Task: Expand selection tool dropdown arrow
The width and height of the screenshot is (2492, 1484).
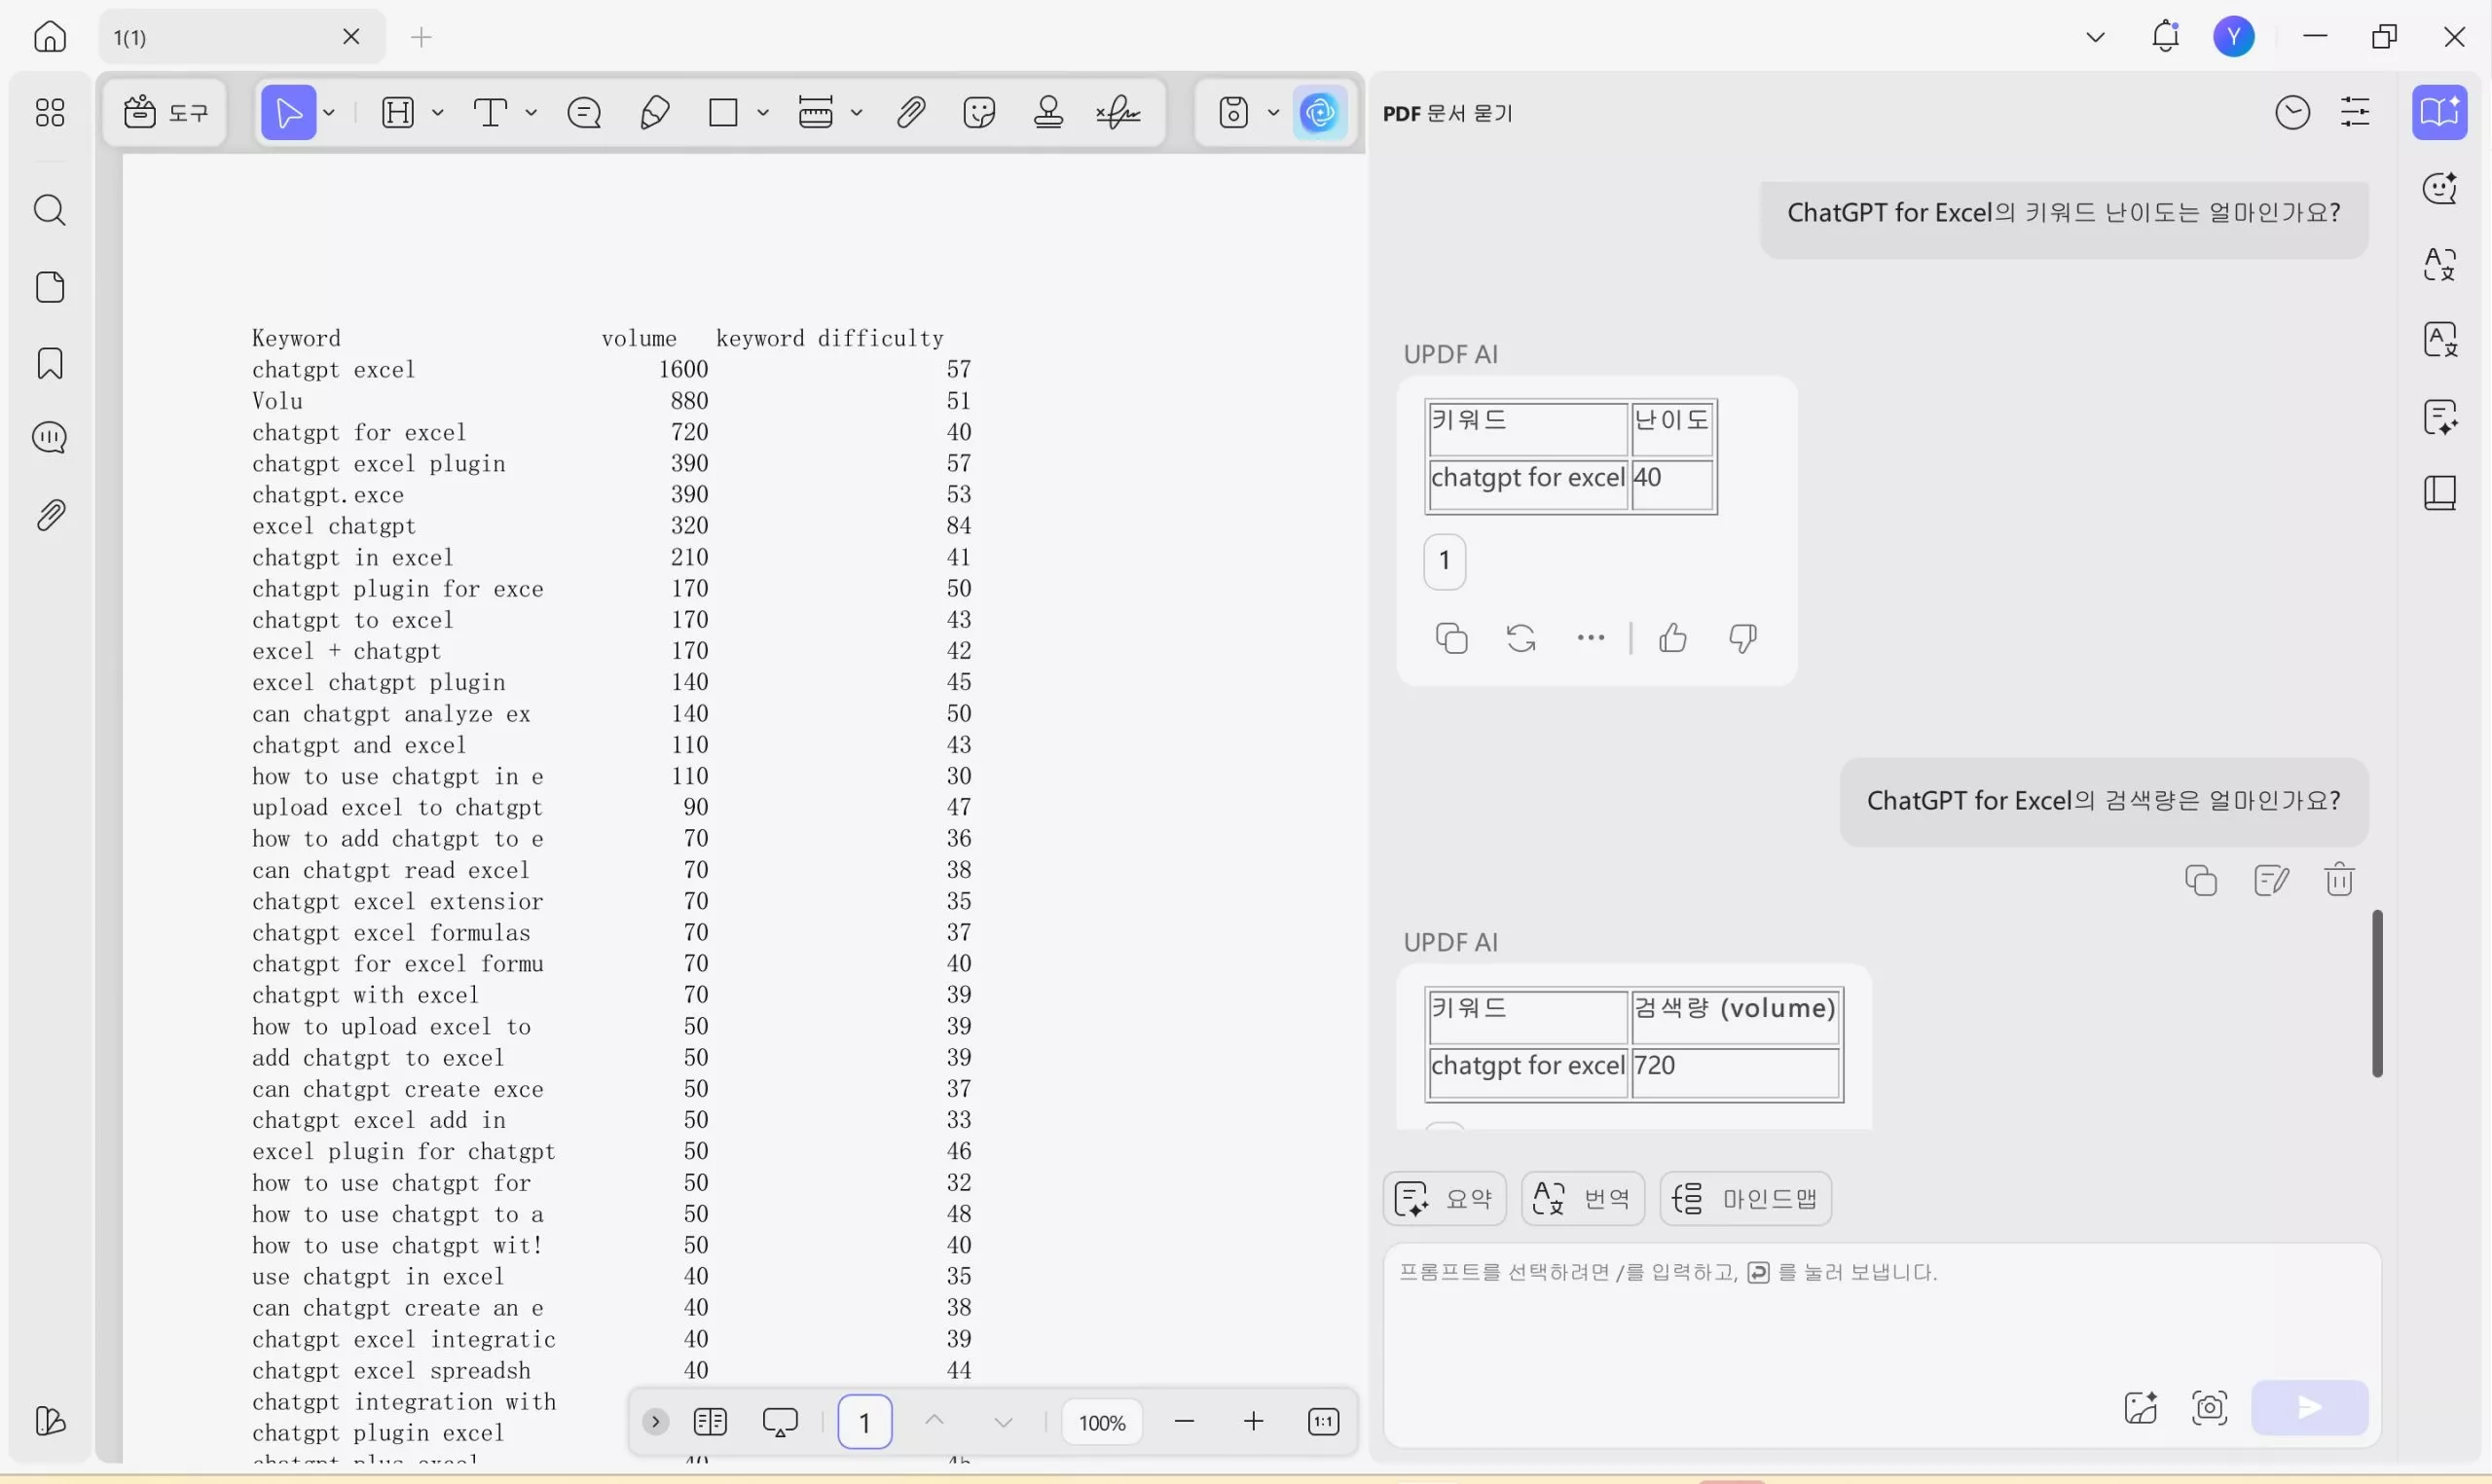Action: (329, 112)
